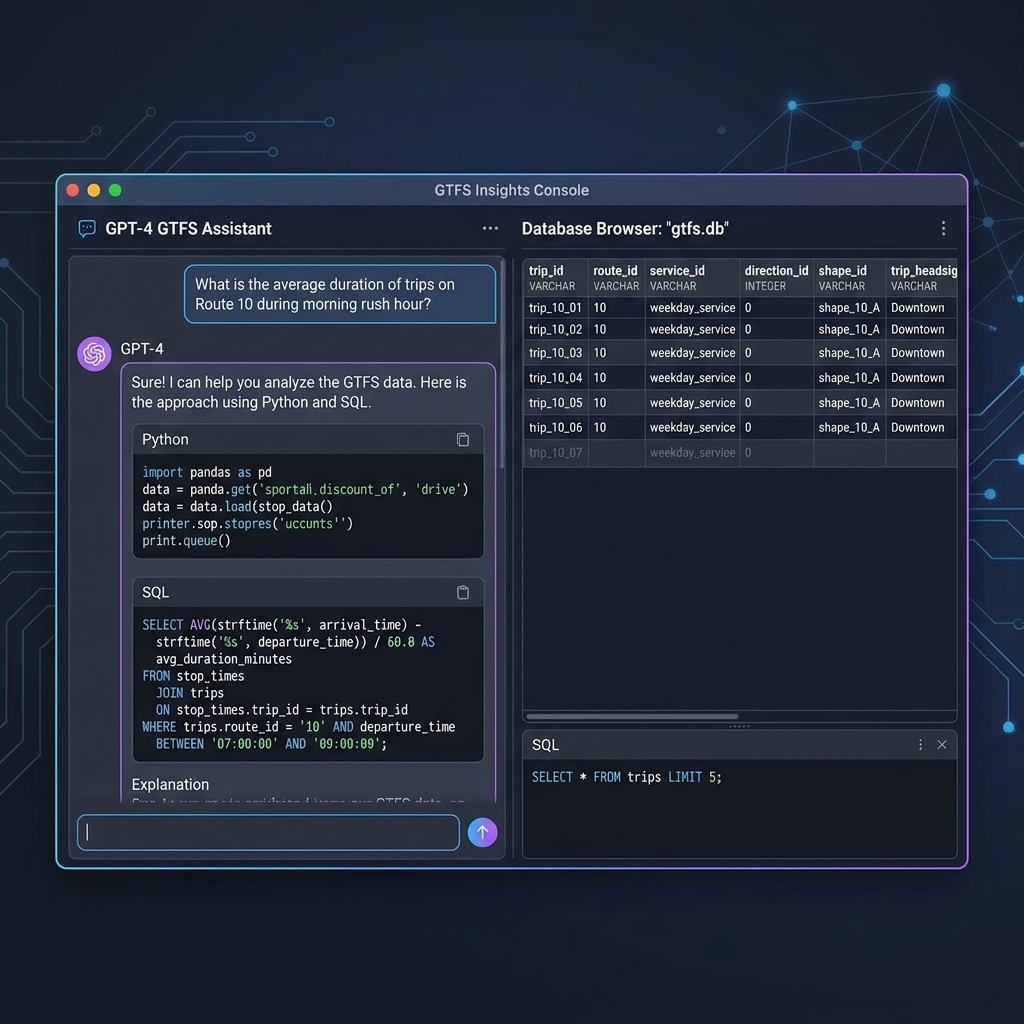Screen dimensions: 1024x1024
Task: Click the chat panel vertical scrollbar
Action: 502,364
